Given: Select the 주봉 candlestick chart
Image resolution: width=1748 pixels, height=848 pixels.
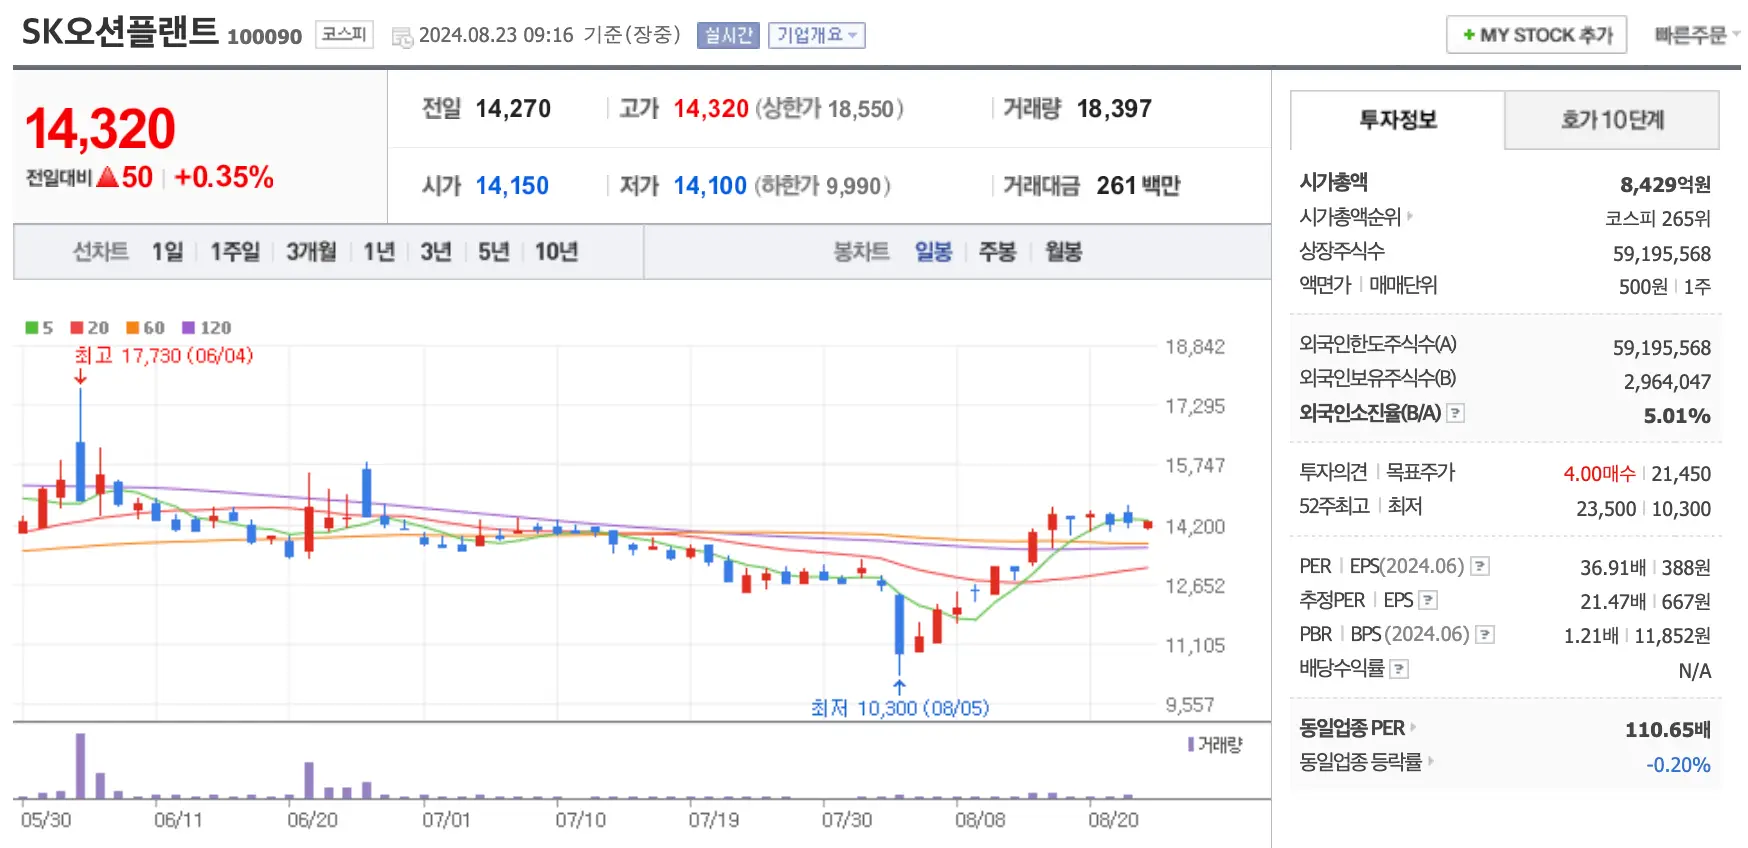Looking at the screenshot, I should click(998, 252).
